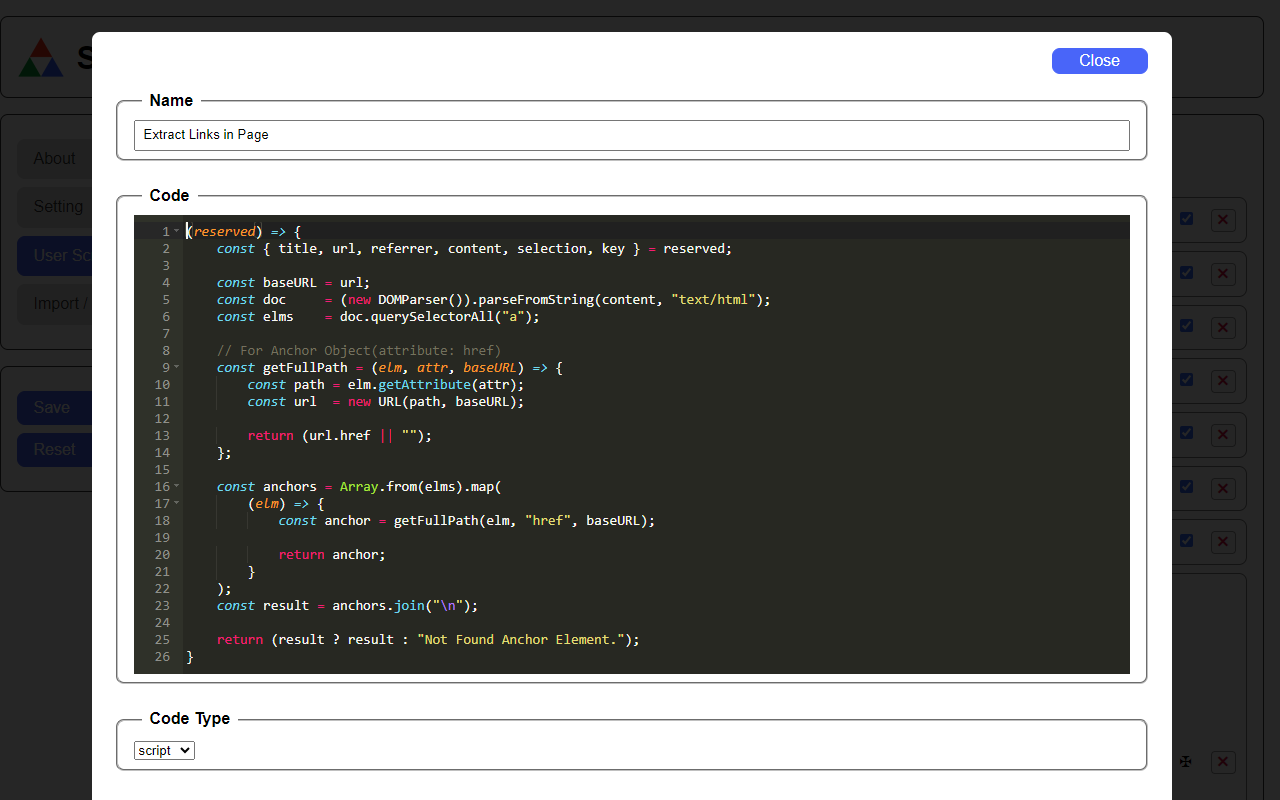1280x800 pixels.
Task: Open the About tab in the background page
Action: click(55, 158)
